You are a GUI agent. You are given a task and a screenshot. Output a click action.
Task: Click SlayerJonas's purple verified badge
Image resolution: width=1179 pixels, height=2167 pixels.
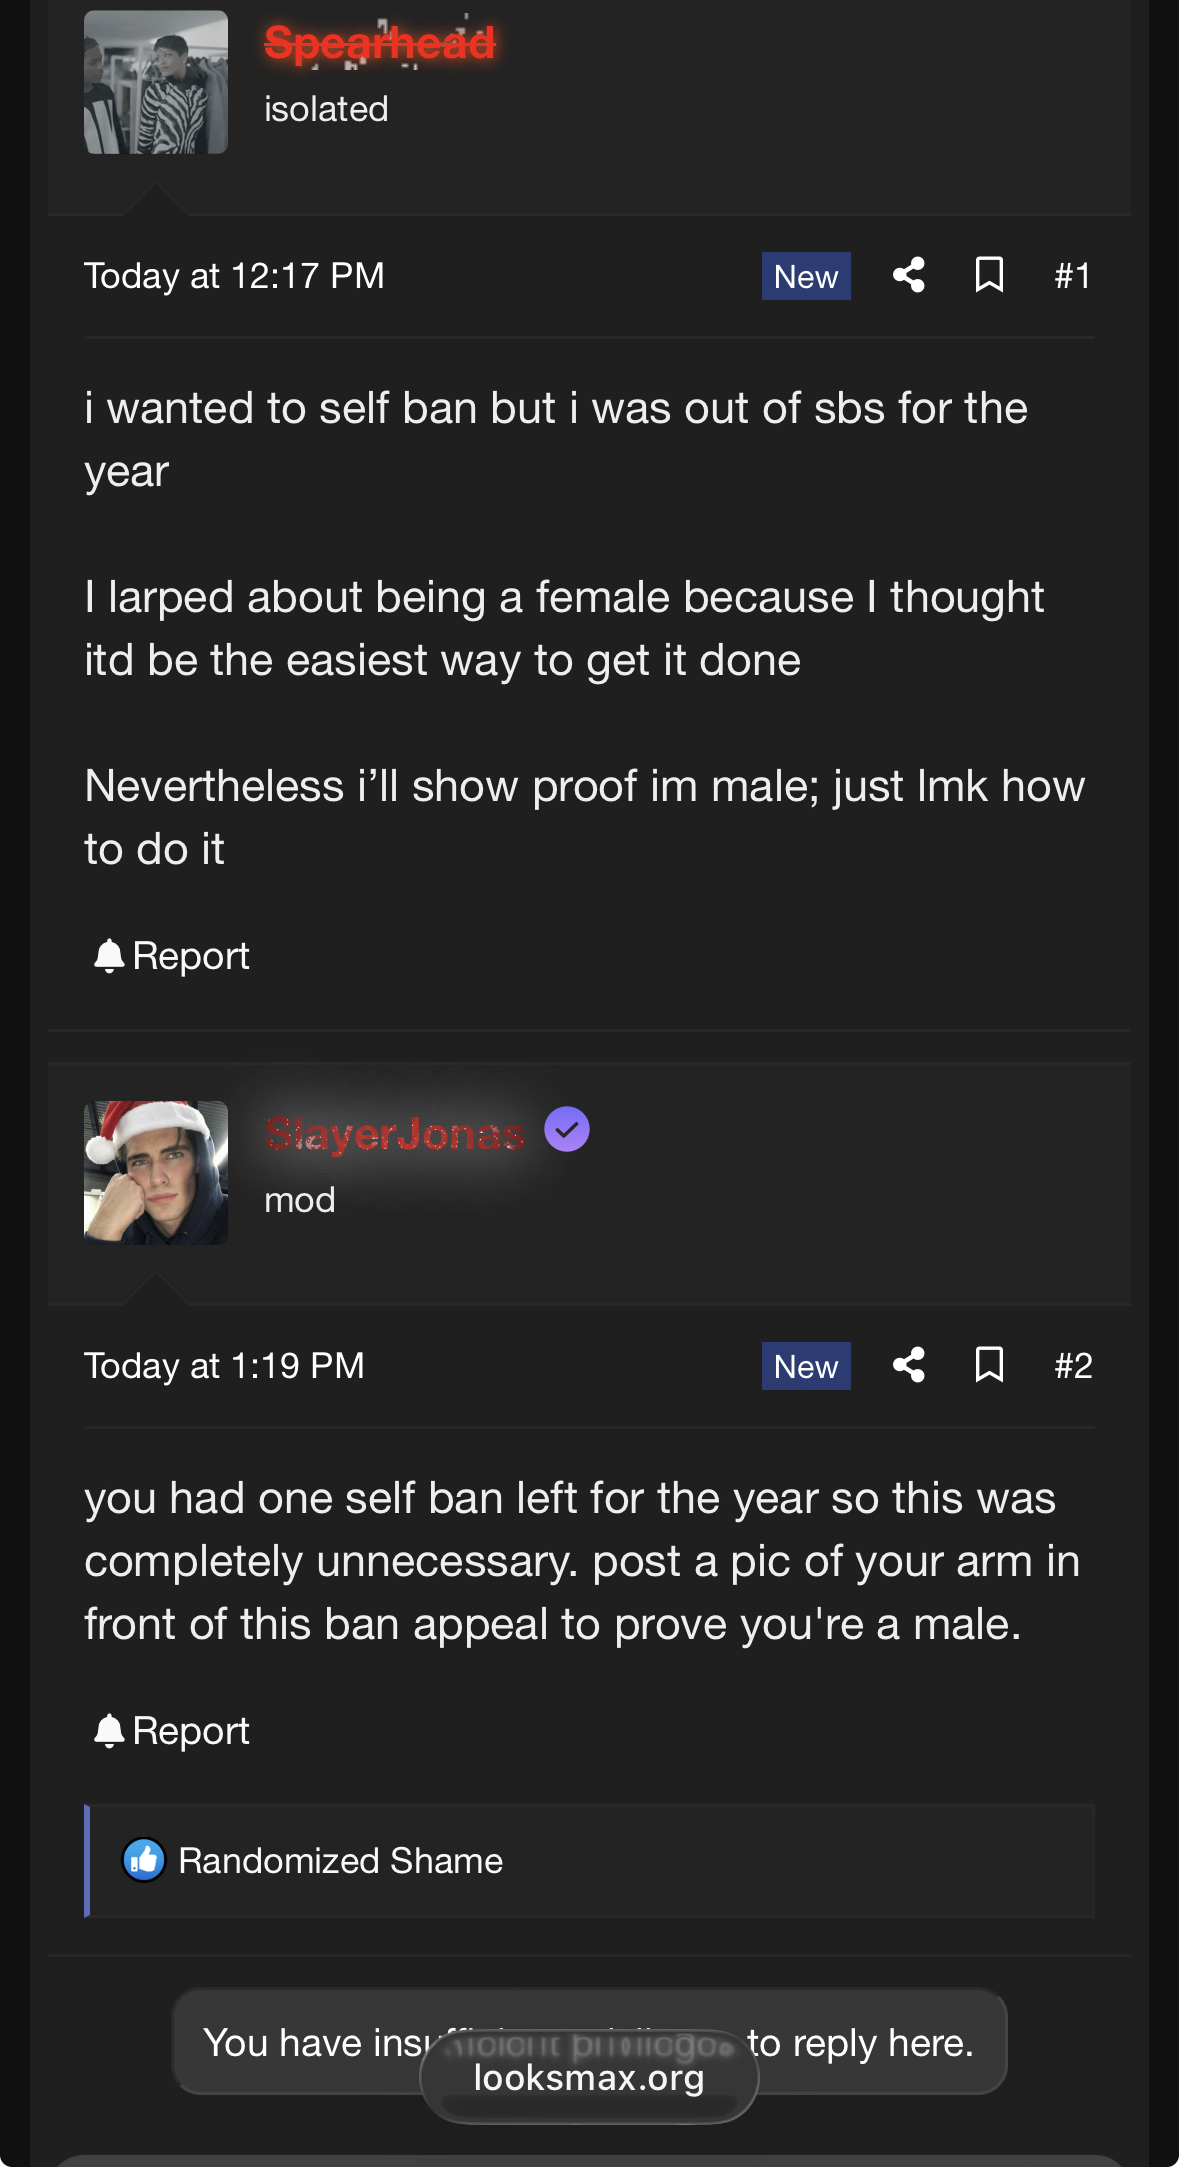coord(567,1130)
